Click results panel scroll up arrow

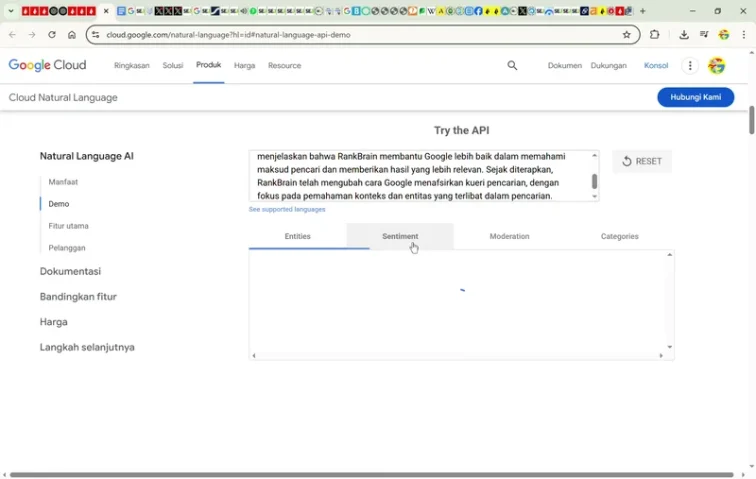[670, 255]
